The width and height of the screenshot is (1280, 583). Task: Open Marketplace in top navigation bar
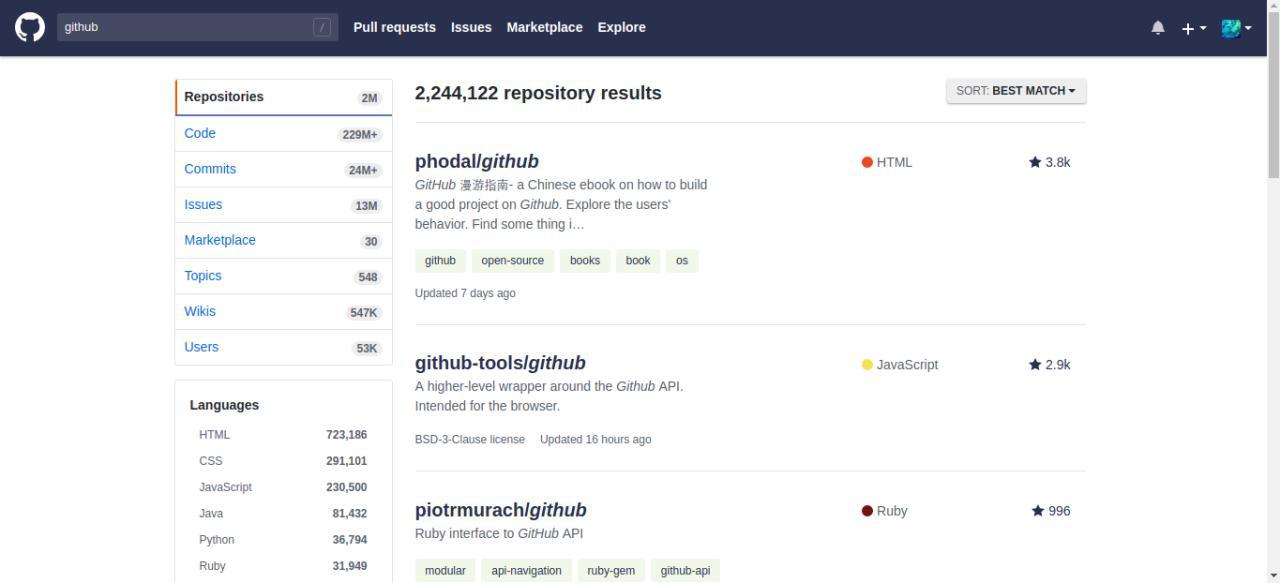tap(545, 27)
